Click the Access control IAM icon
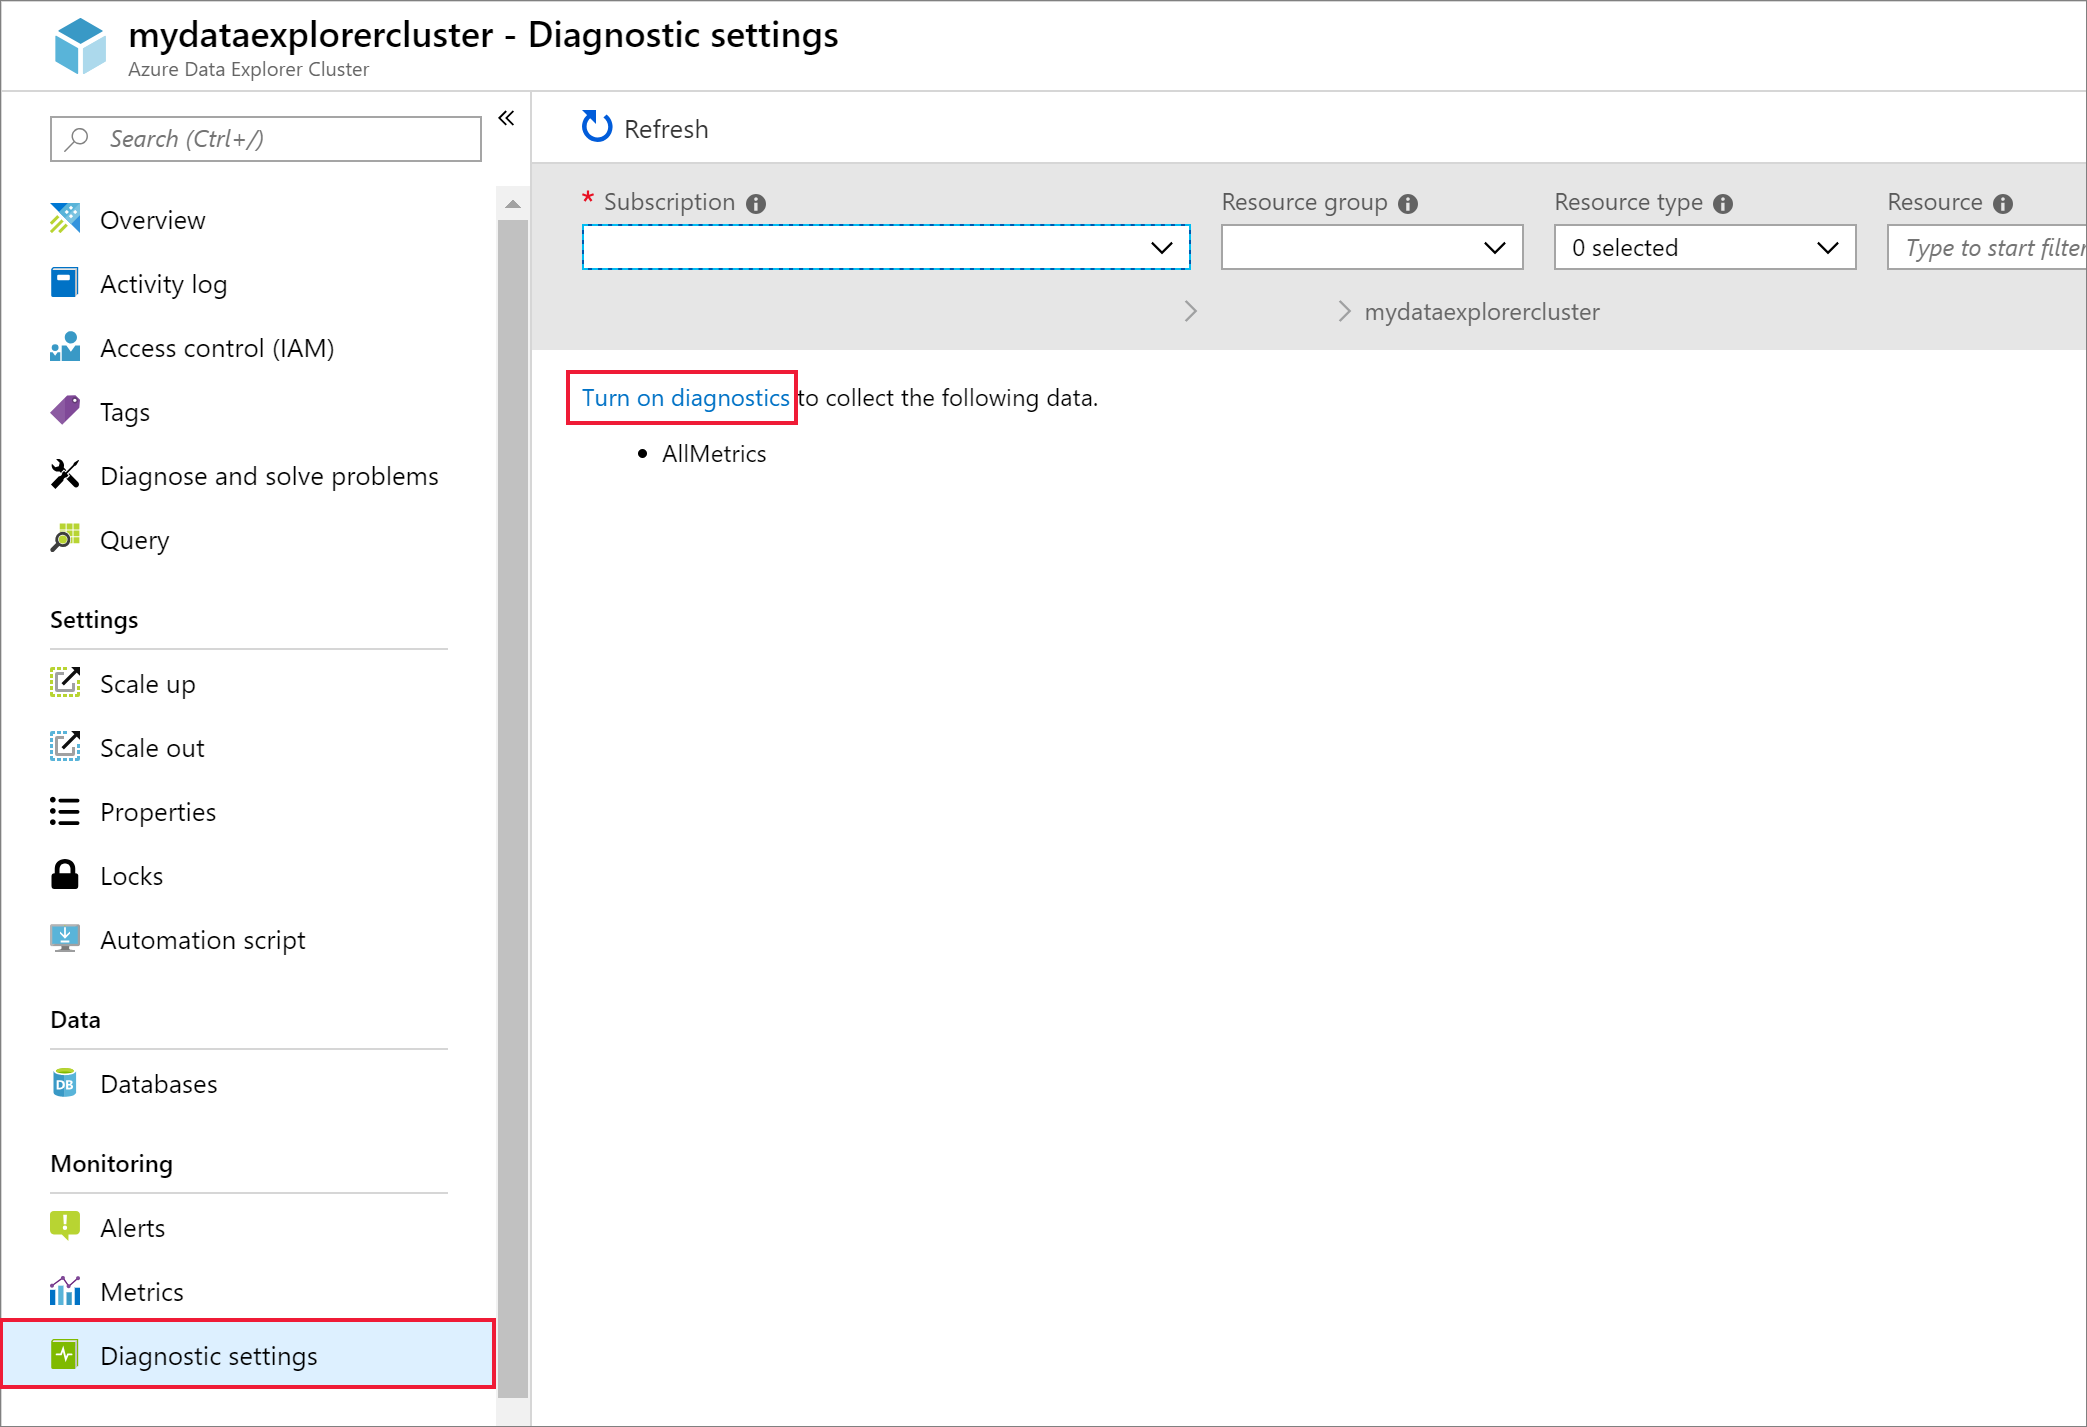The width and height of the screenshot is (2087, 1427). coord(67,347)
